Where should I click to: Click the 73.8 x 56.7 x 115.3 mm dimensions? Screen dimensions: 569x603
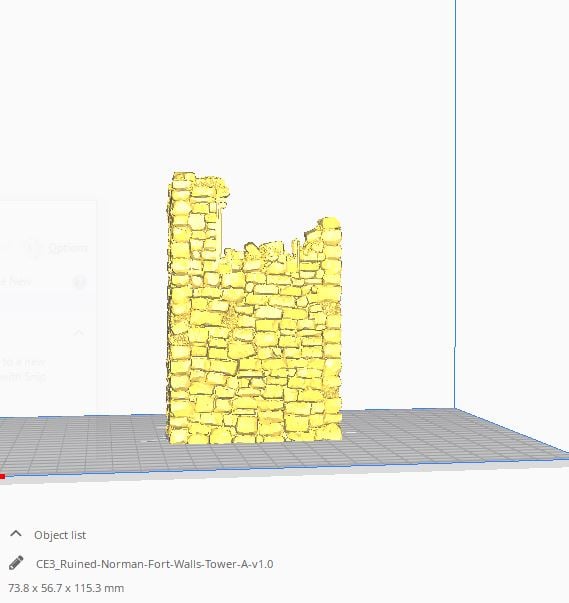pos(66,588)
